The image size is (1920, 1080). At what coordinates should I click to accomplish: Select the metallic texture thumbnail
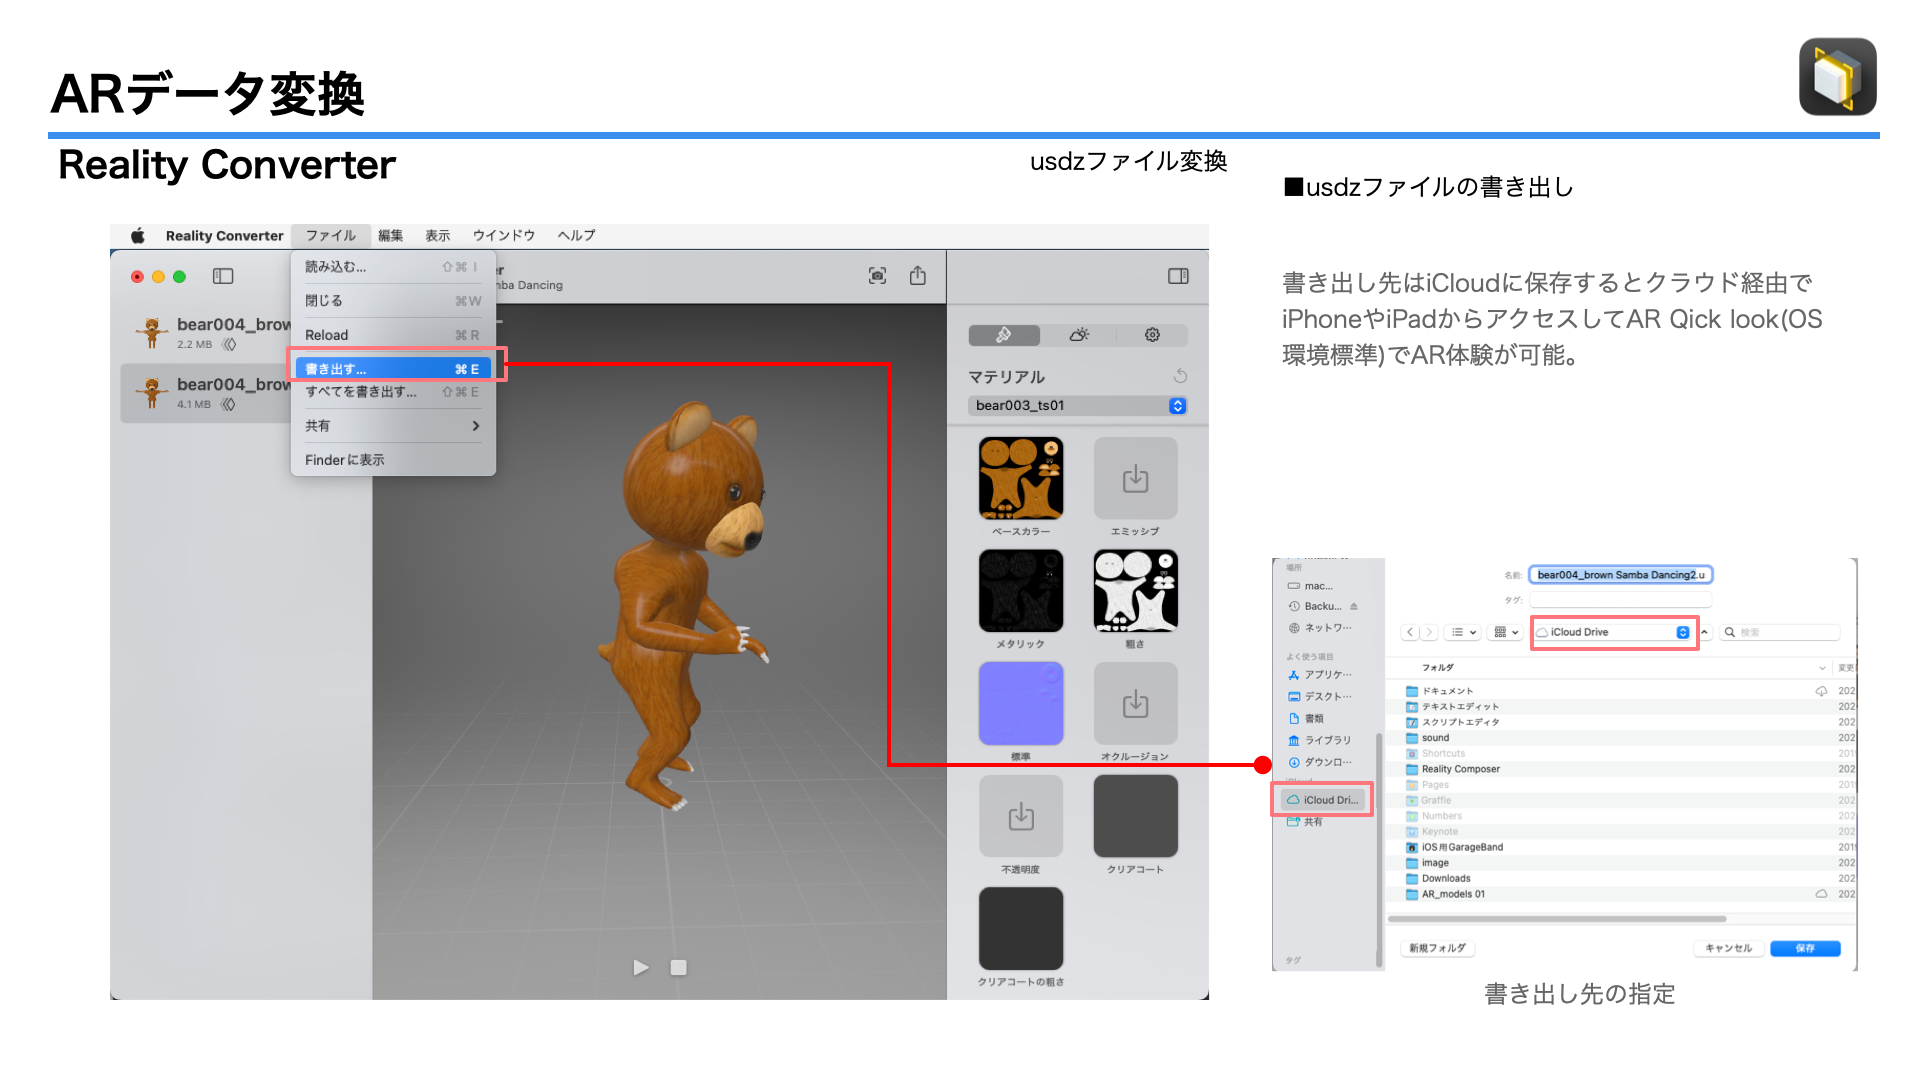[1021, 591]
